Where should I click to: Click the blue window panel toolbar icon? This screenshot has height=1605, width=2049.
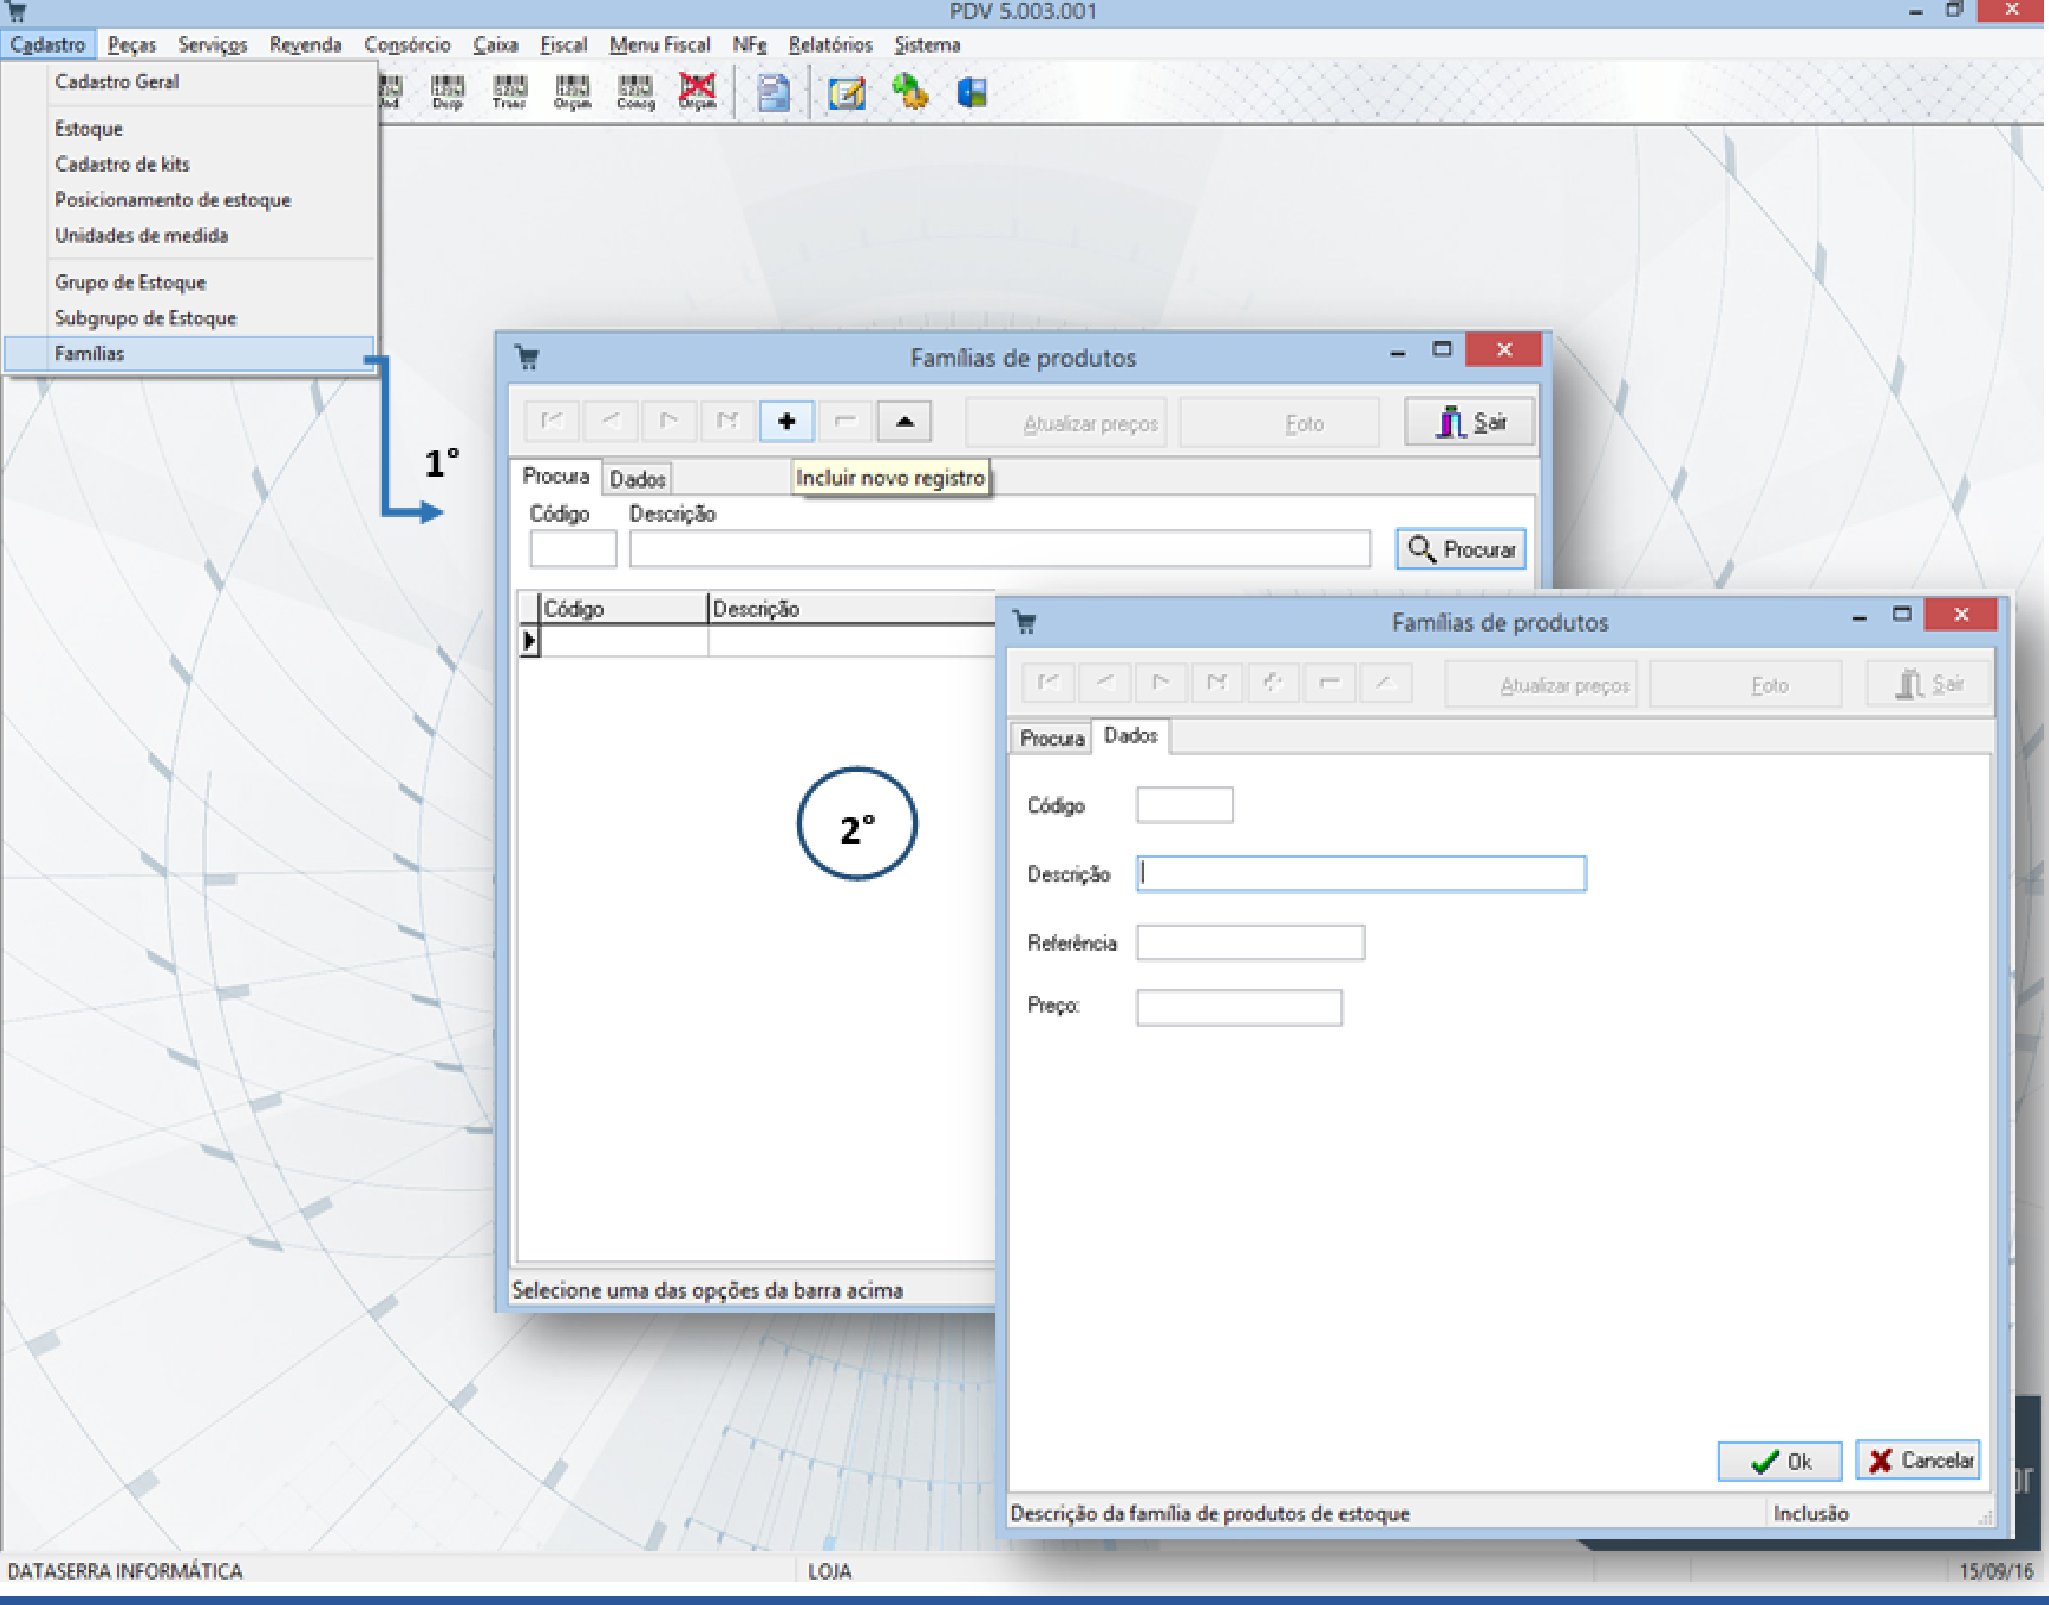(971, 93)
